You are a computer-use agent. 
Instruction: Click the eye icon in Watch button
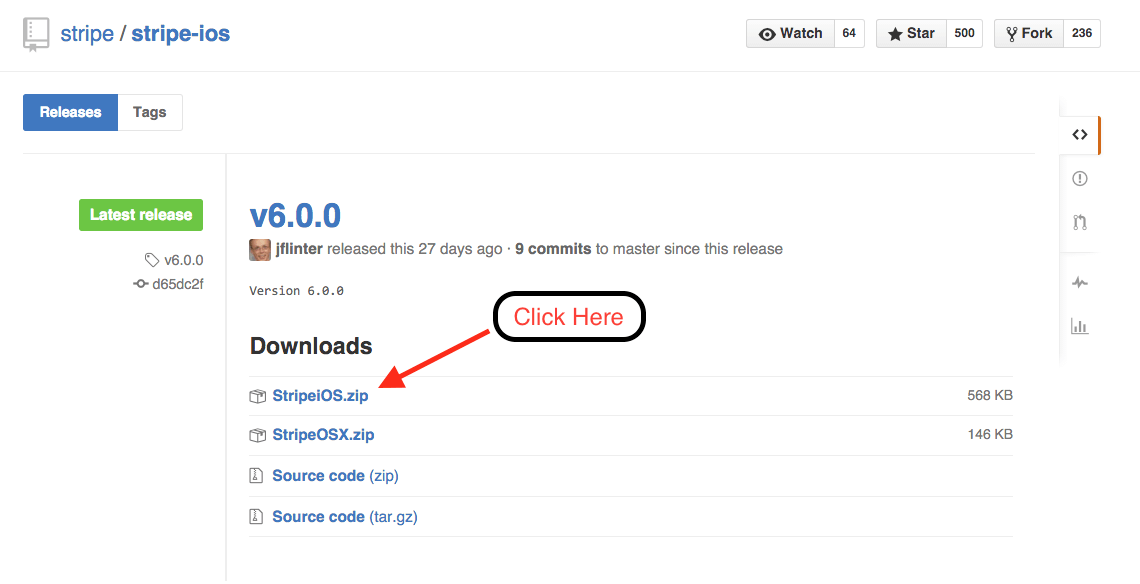pos(767,34)
